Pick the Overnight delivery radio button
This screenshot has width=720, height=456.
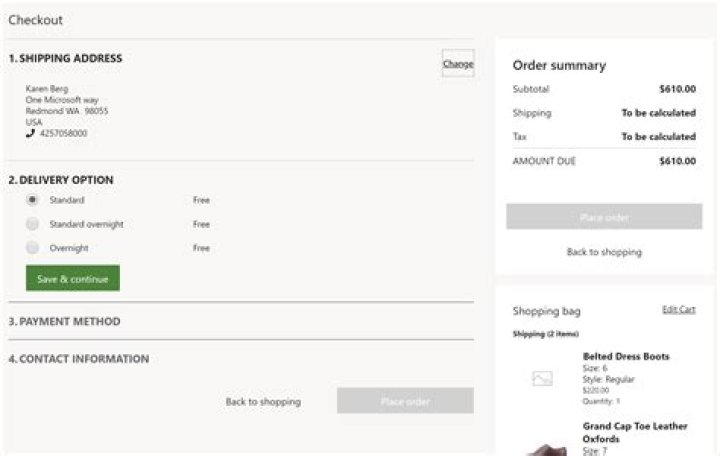[32, 248]
